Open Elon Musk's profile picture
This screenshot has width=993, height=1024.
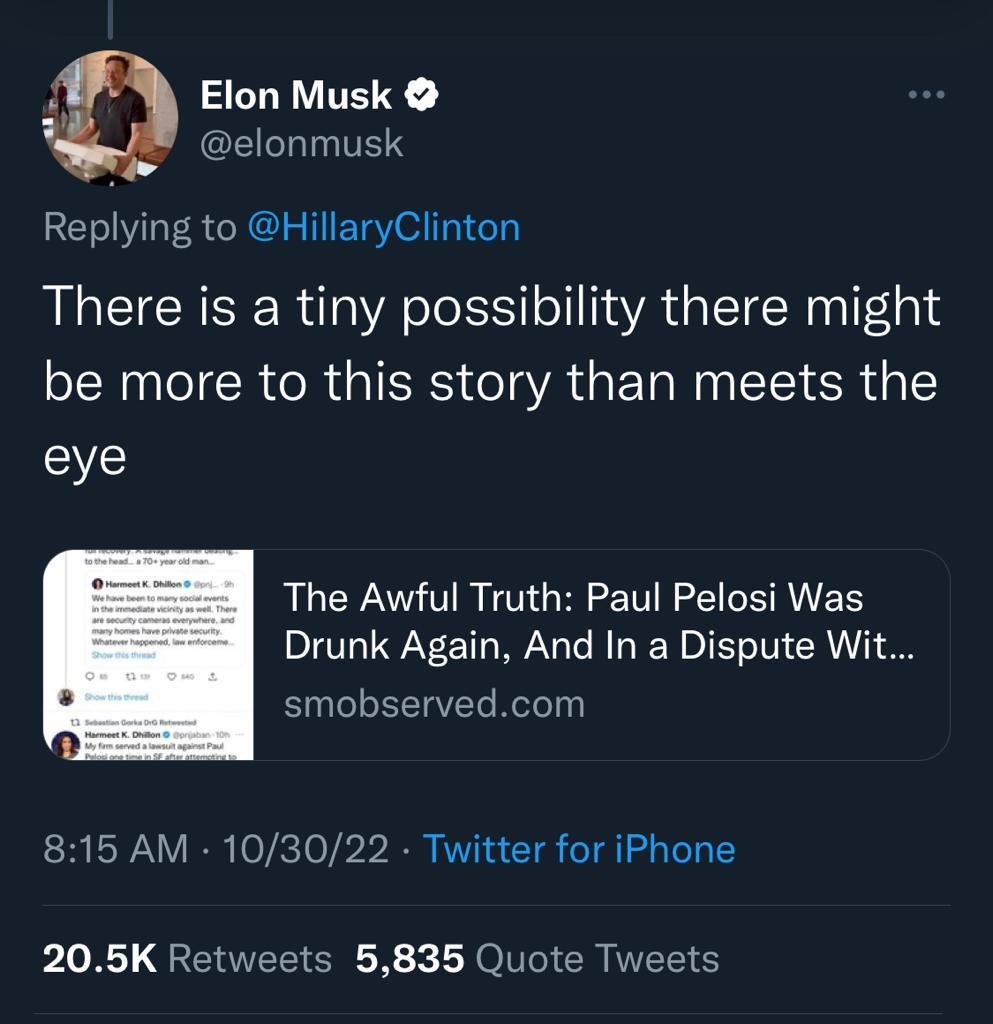(110, 118)
